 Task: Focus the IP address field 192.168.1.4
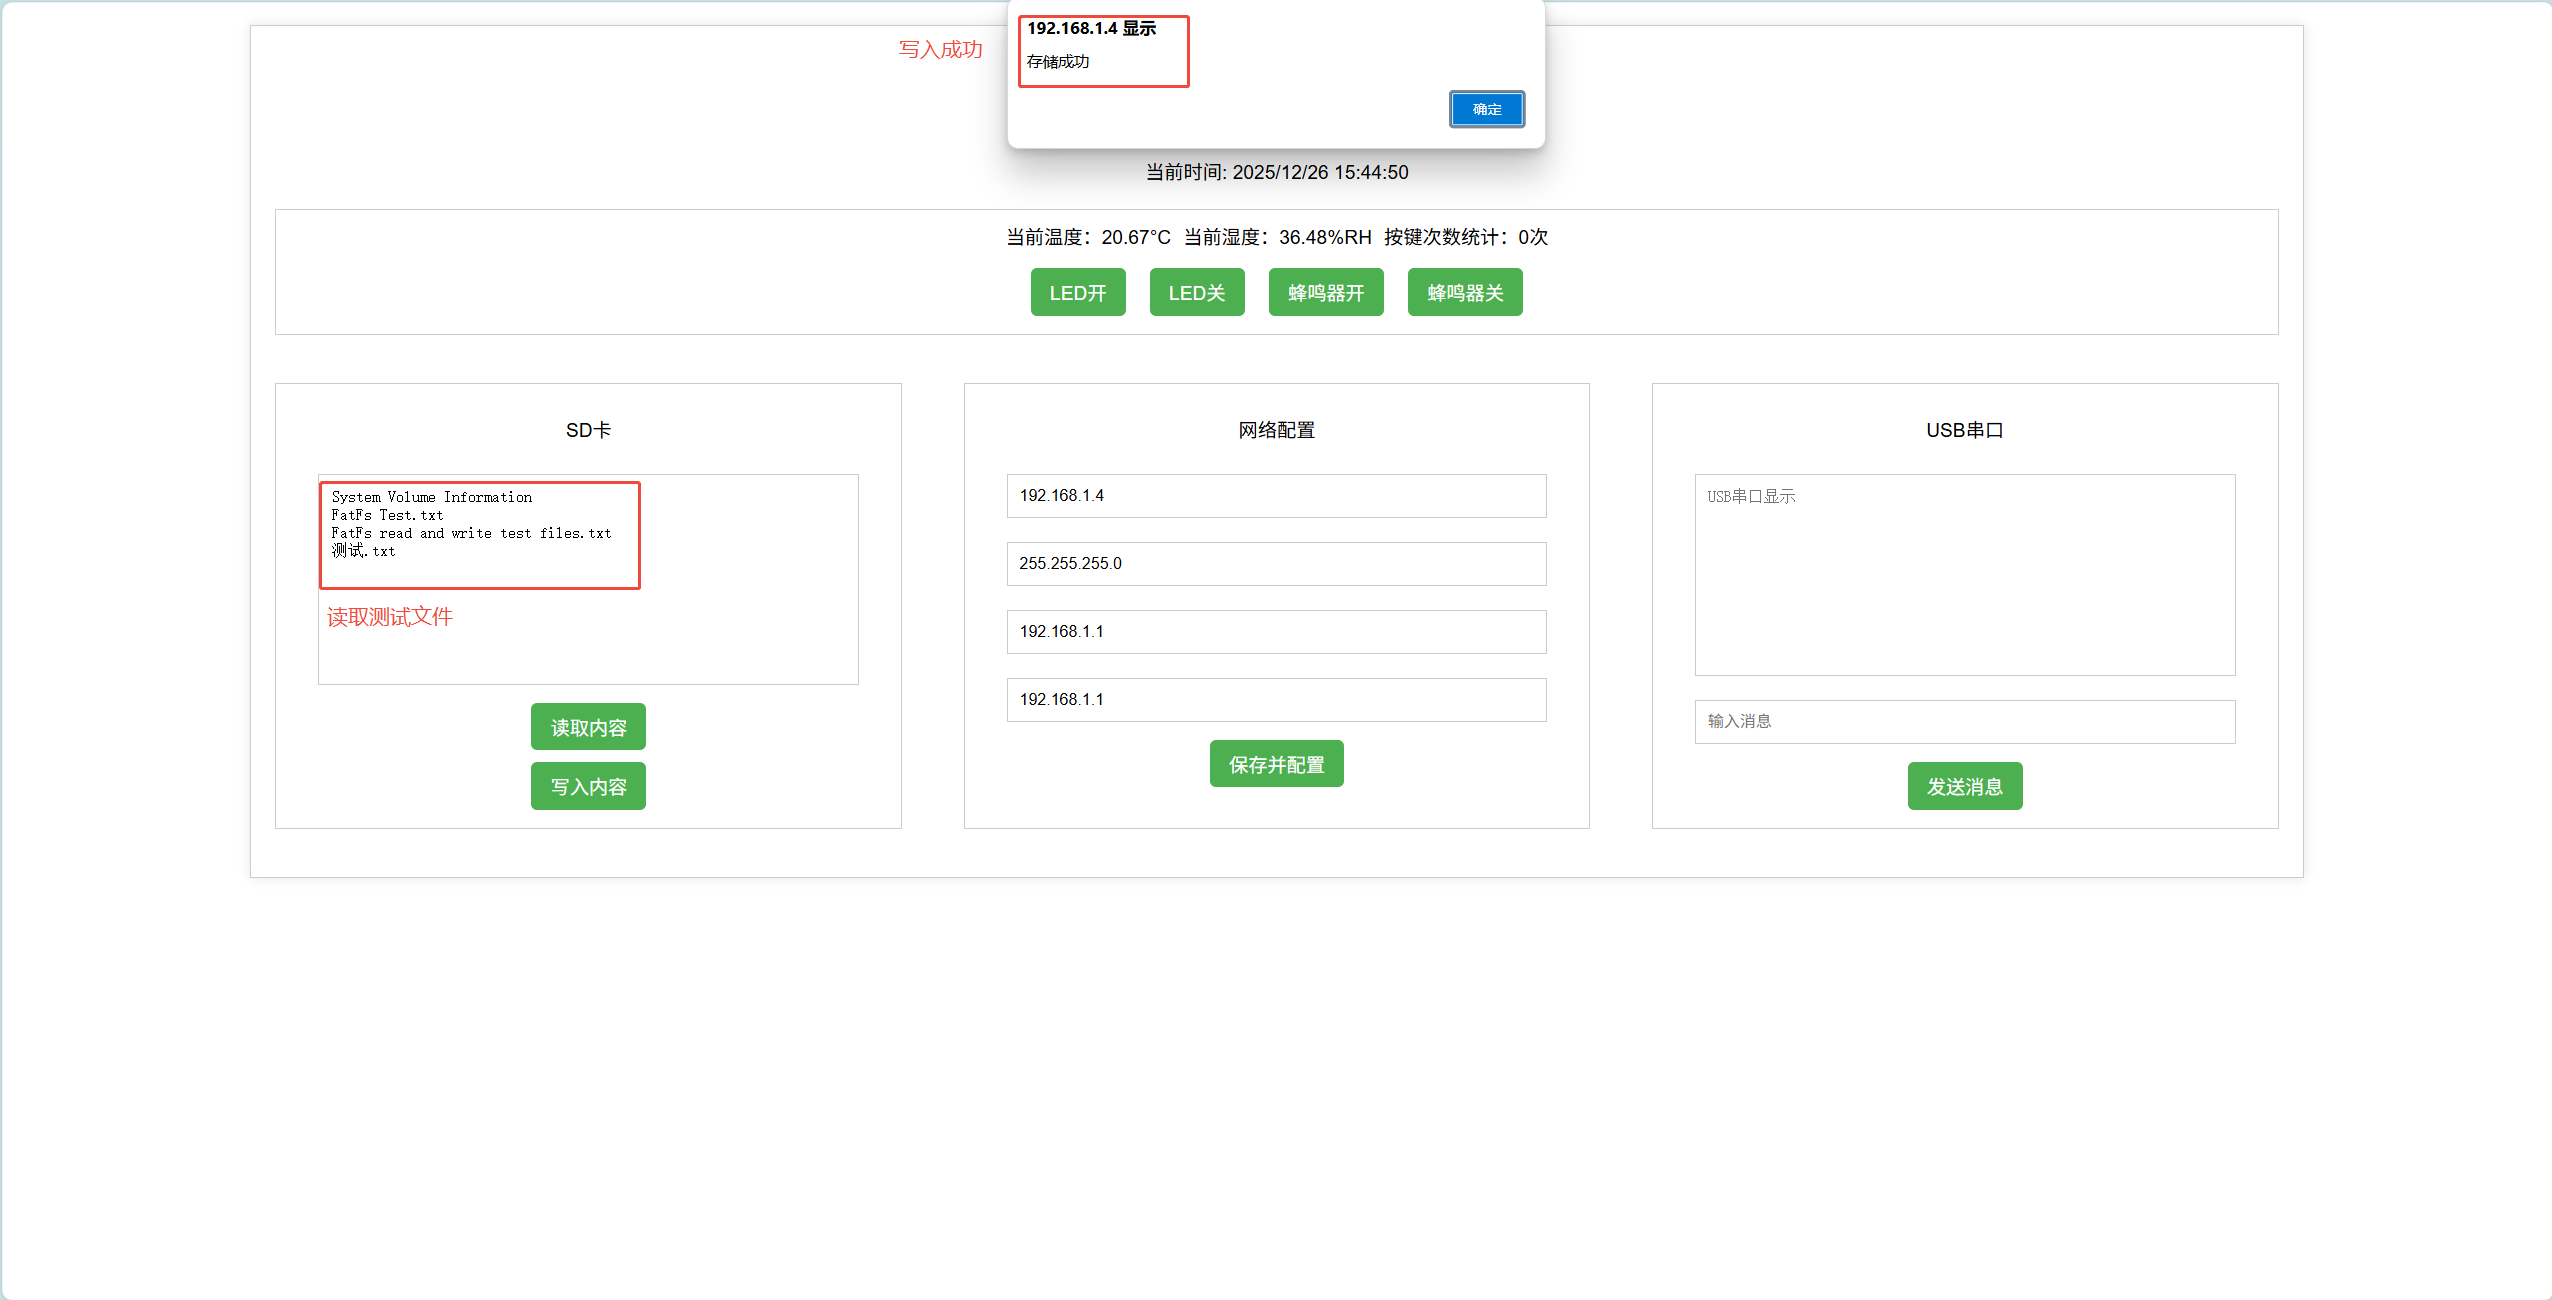click(1276, 496)
